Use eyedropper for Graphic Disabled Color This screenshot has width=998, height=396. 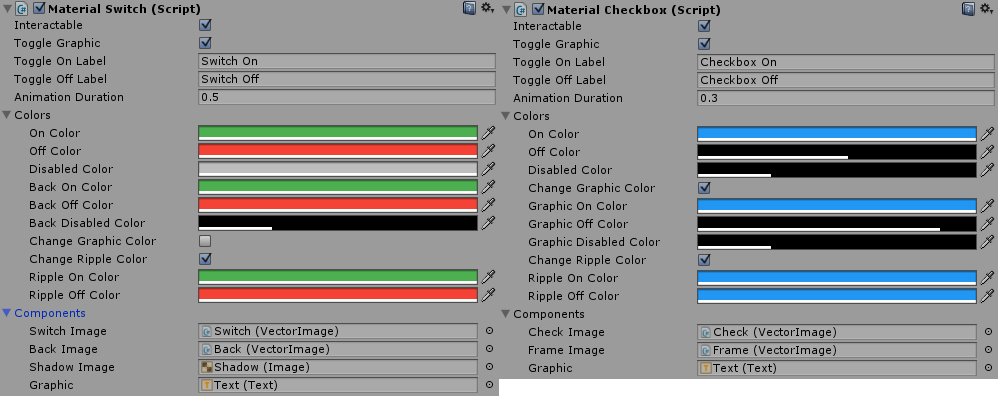[x=987, y=242]
